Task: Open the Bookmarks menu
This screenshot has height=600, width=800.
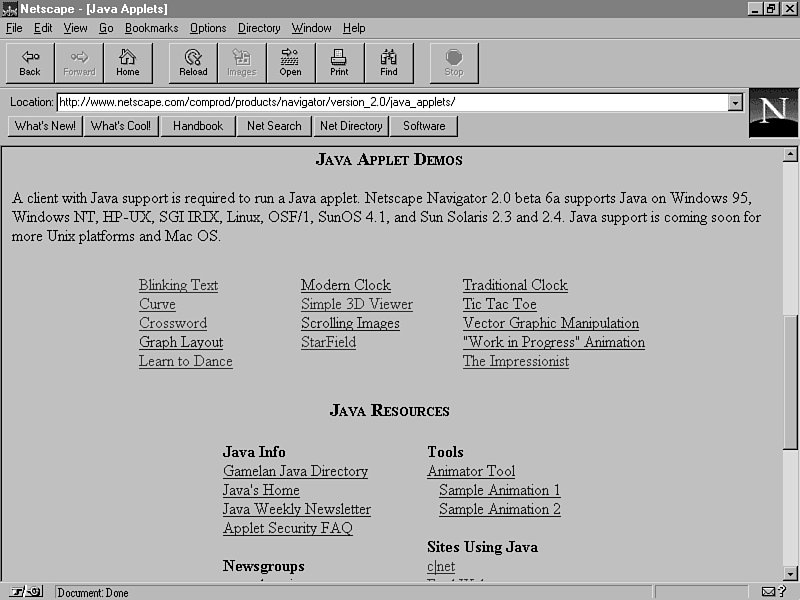Action: pyautogui.click(x=152, y=28)
